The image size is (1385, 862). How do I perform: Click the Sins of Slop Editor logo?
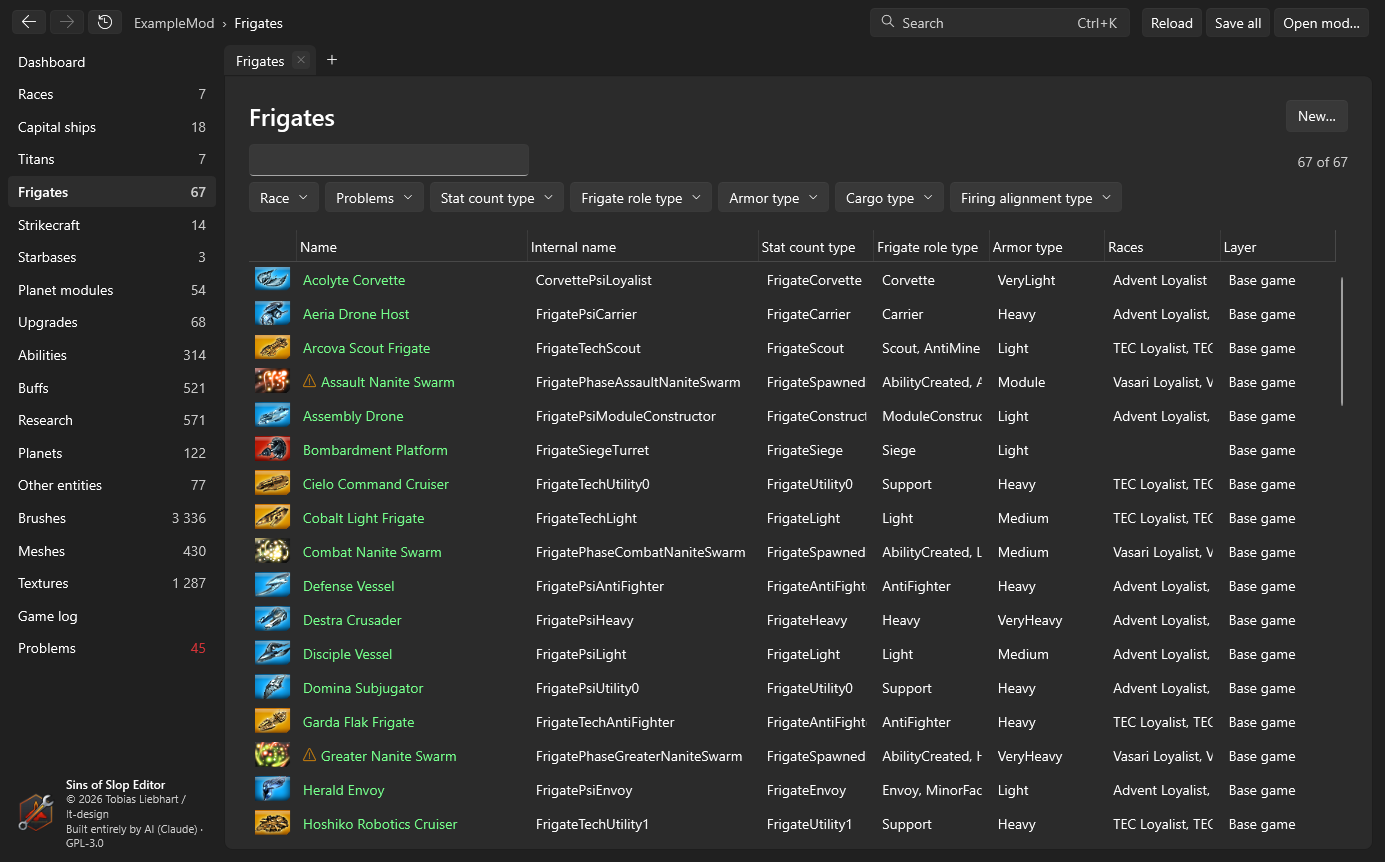(36, 812)
